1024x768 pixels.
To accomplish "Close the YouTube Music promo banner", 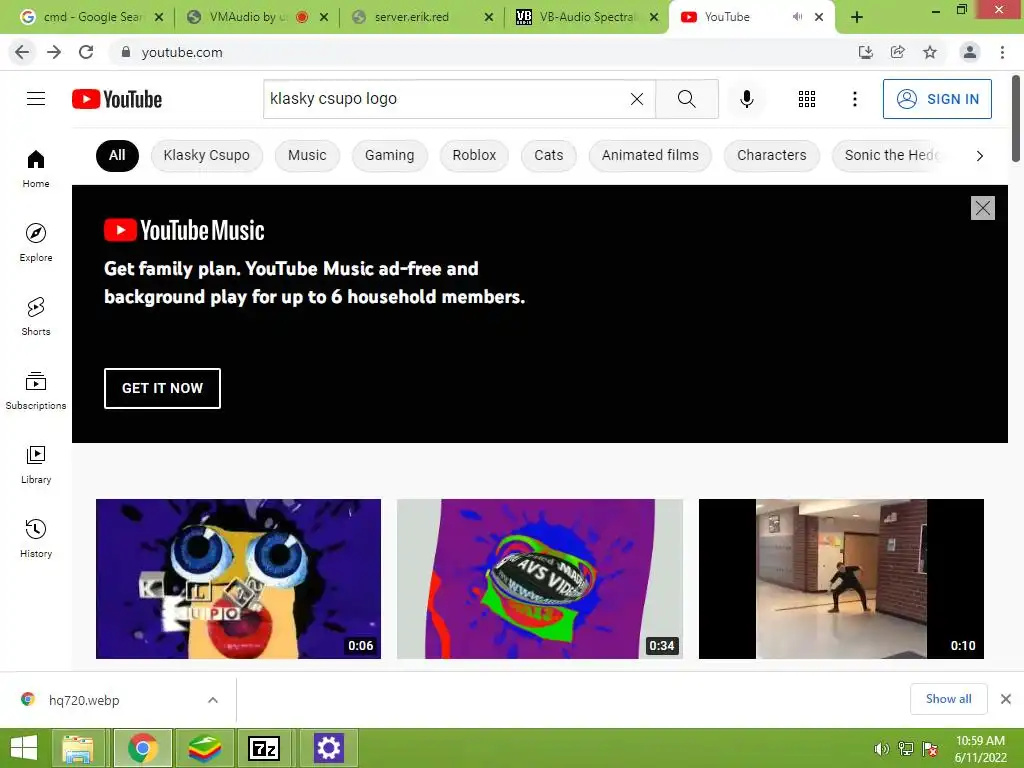I will (983, 208).
